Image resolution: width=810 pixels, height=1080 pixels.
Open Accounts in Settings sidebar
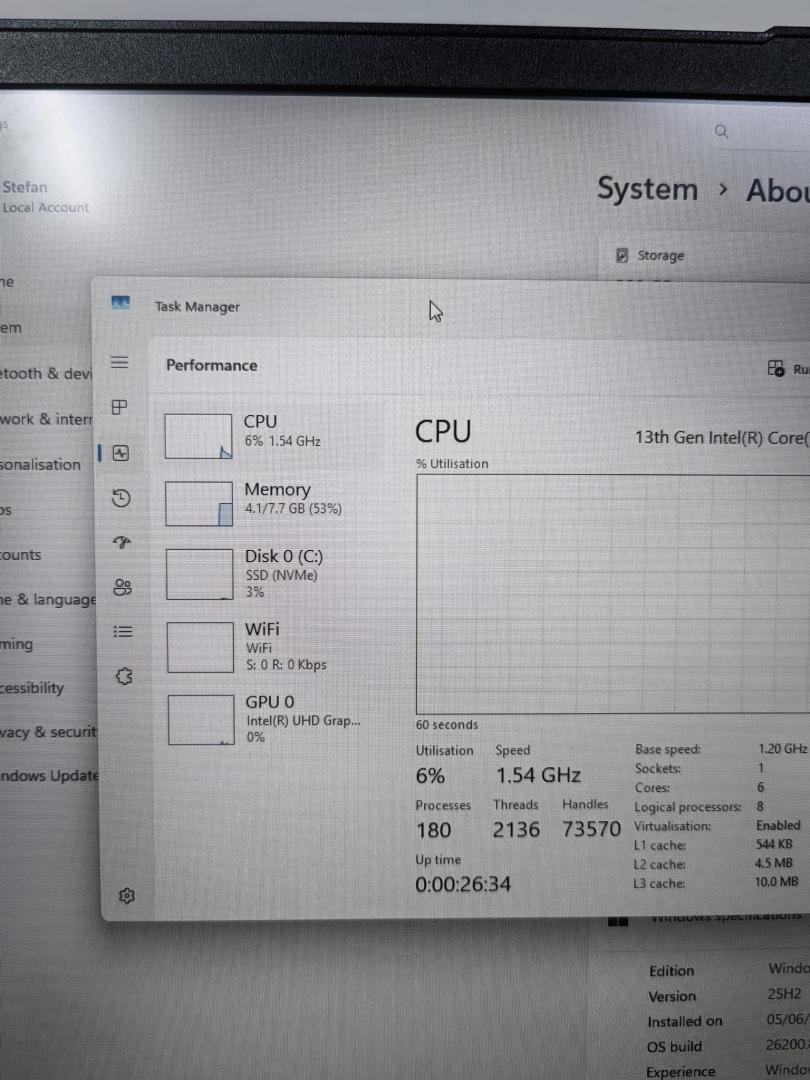pos(21,554)
